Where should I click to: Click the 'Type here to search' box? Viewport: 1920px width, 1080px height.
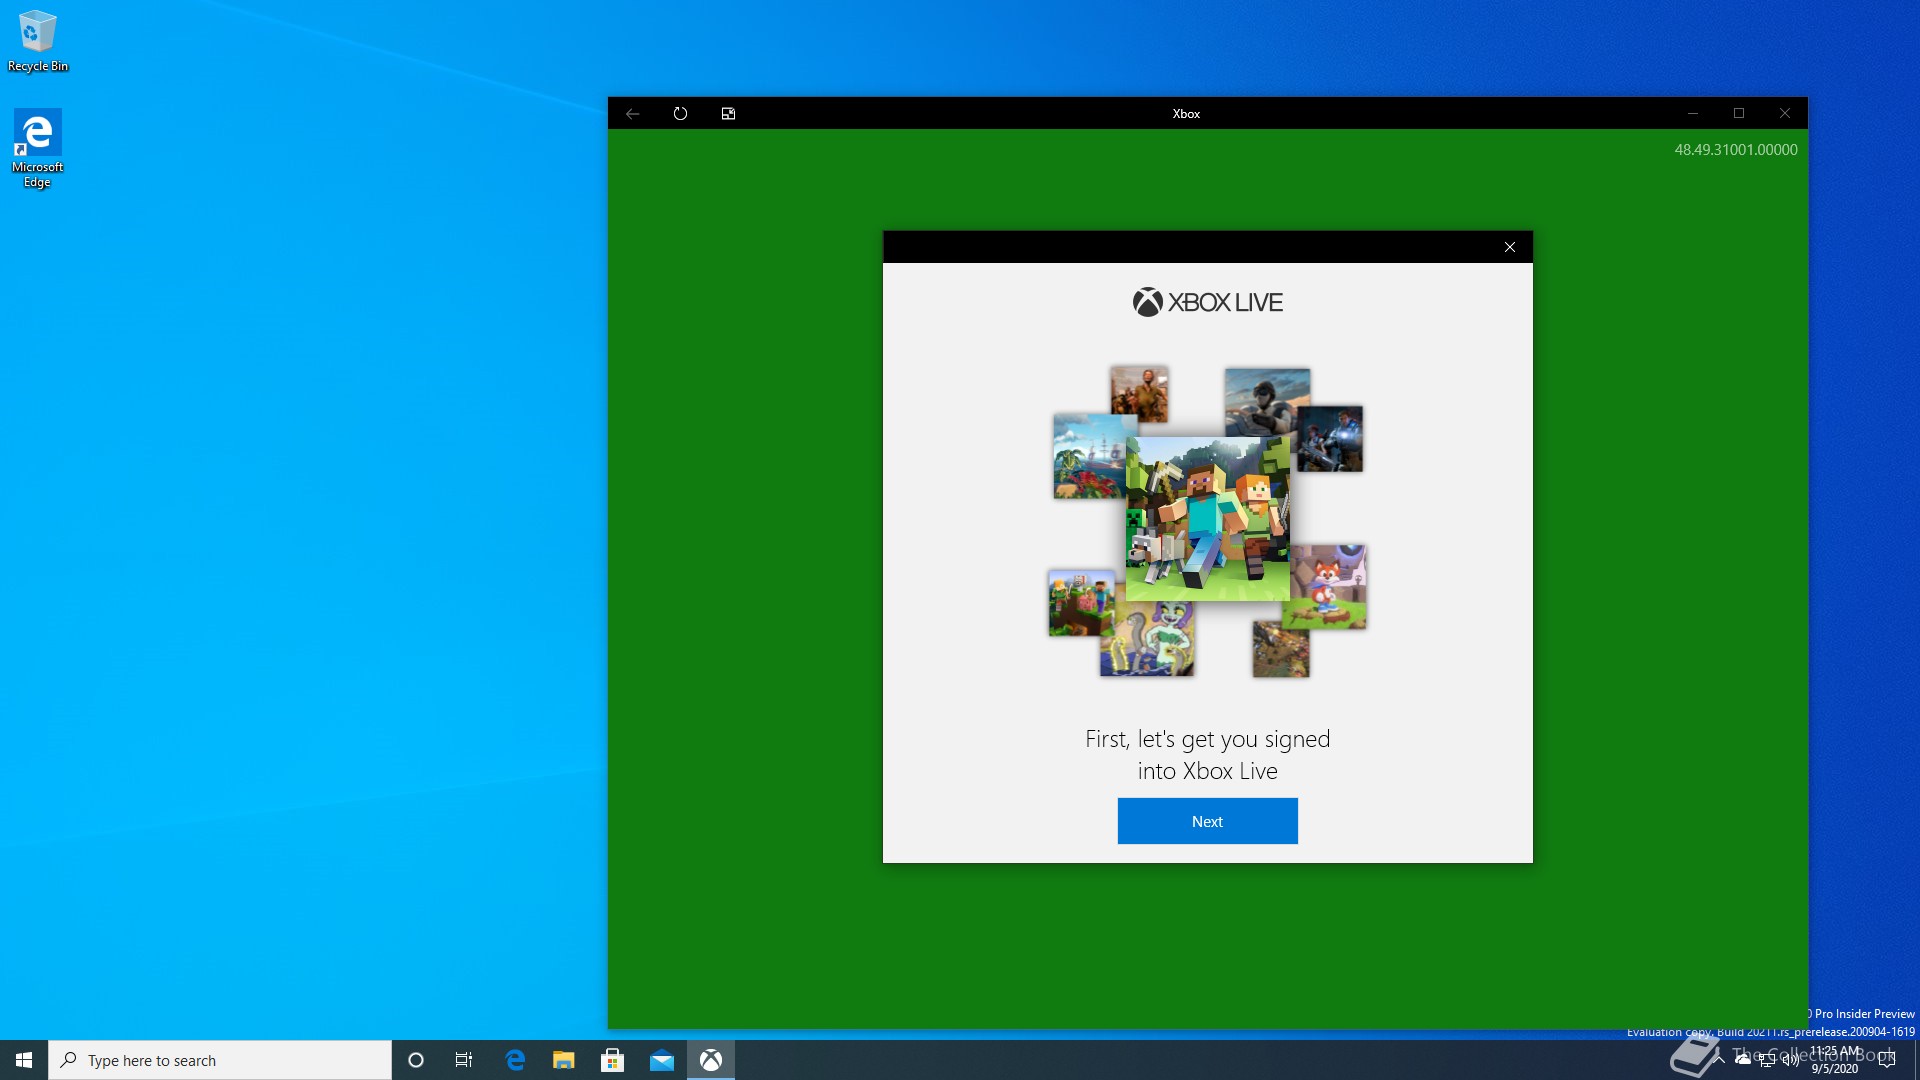[220, 1060]
